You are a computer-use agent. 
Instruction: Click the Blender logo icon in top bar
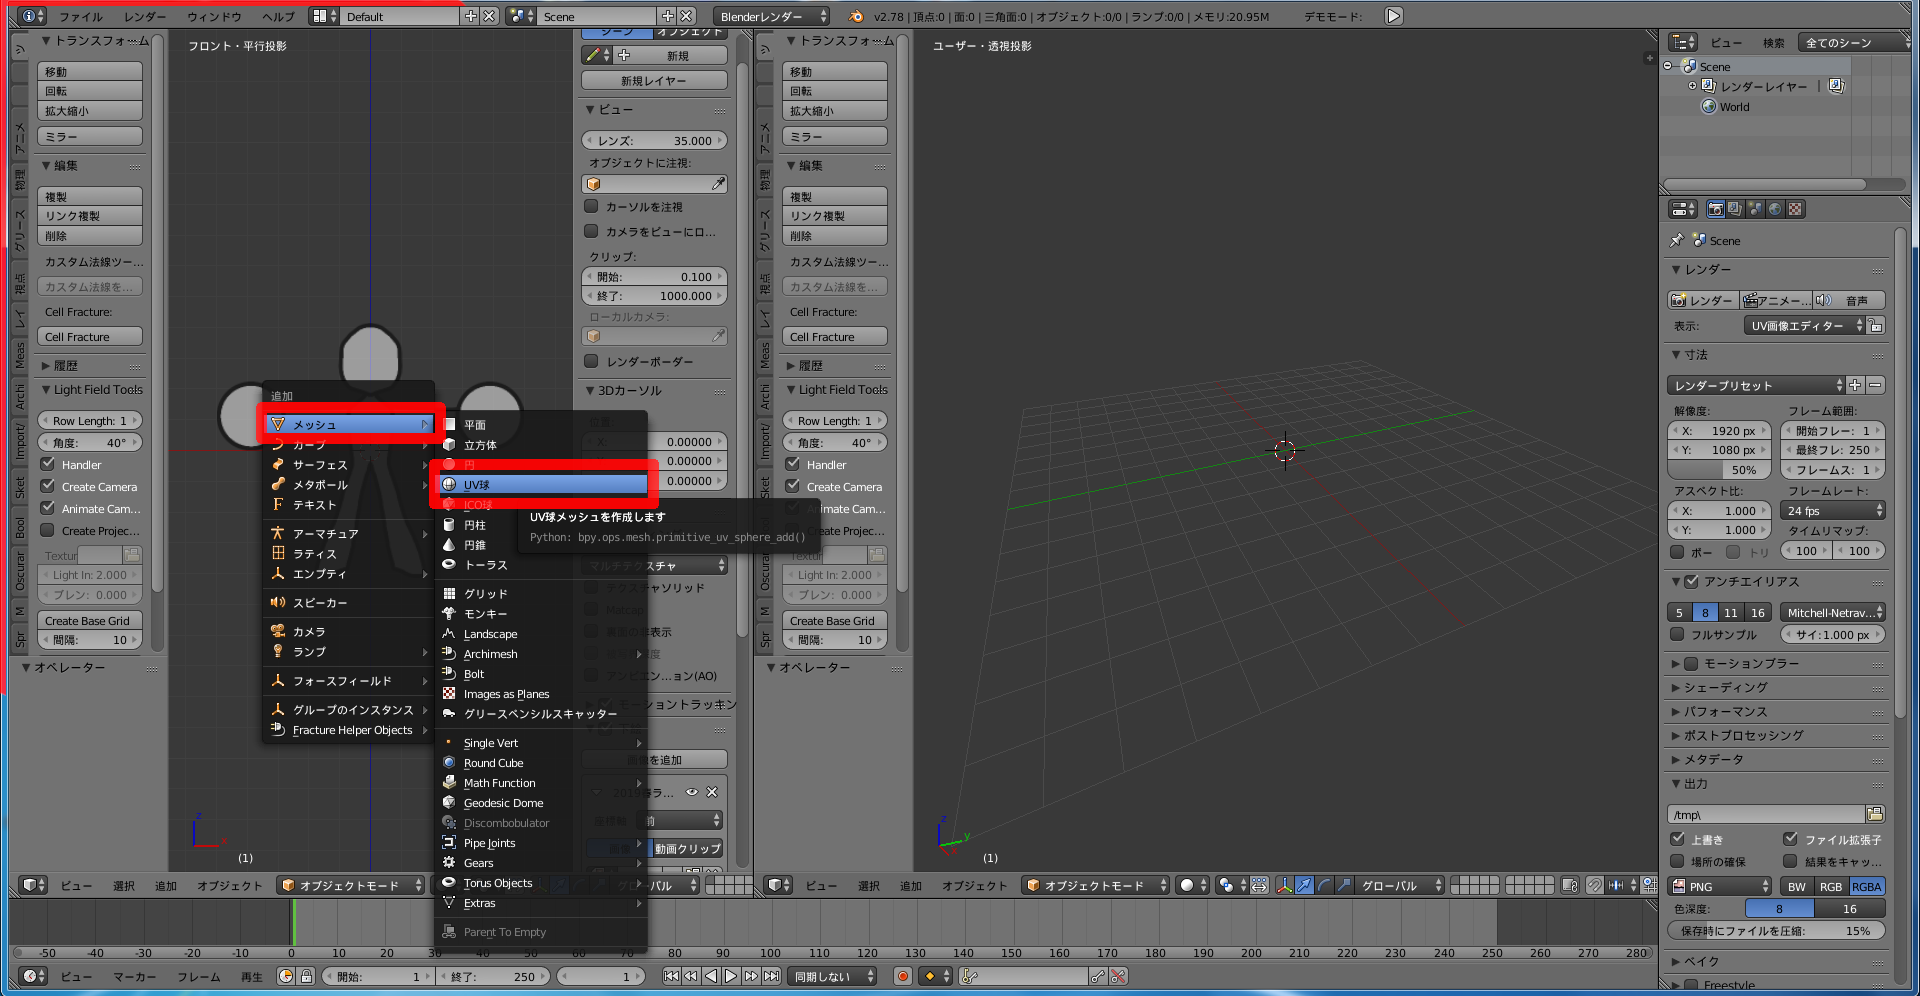(856, 16)
